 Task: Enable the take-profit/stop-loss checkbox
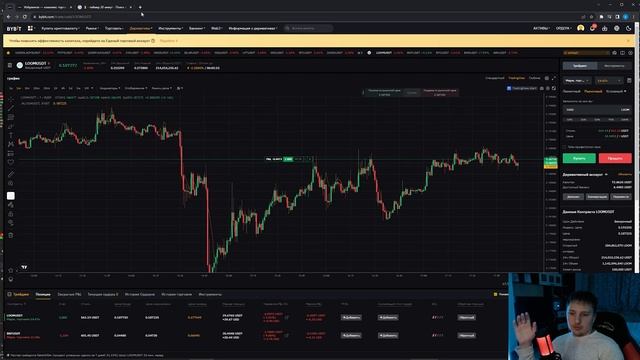(564, 147)
